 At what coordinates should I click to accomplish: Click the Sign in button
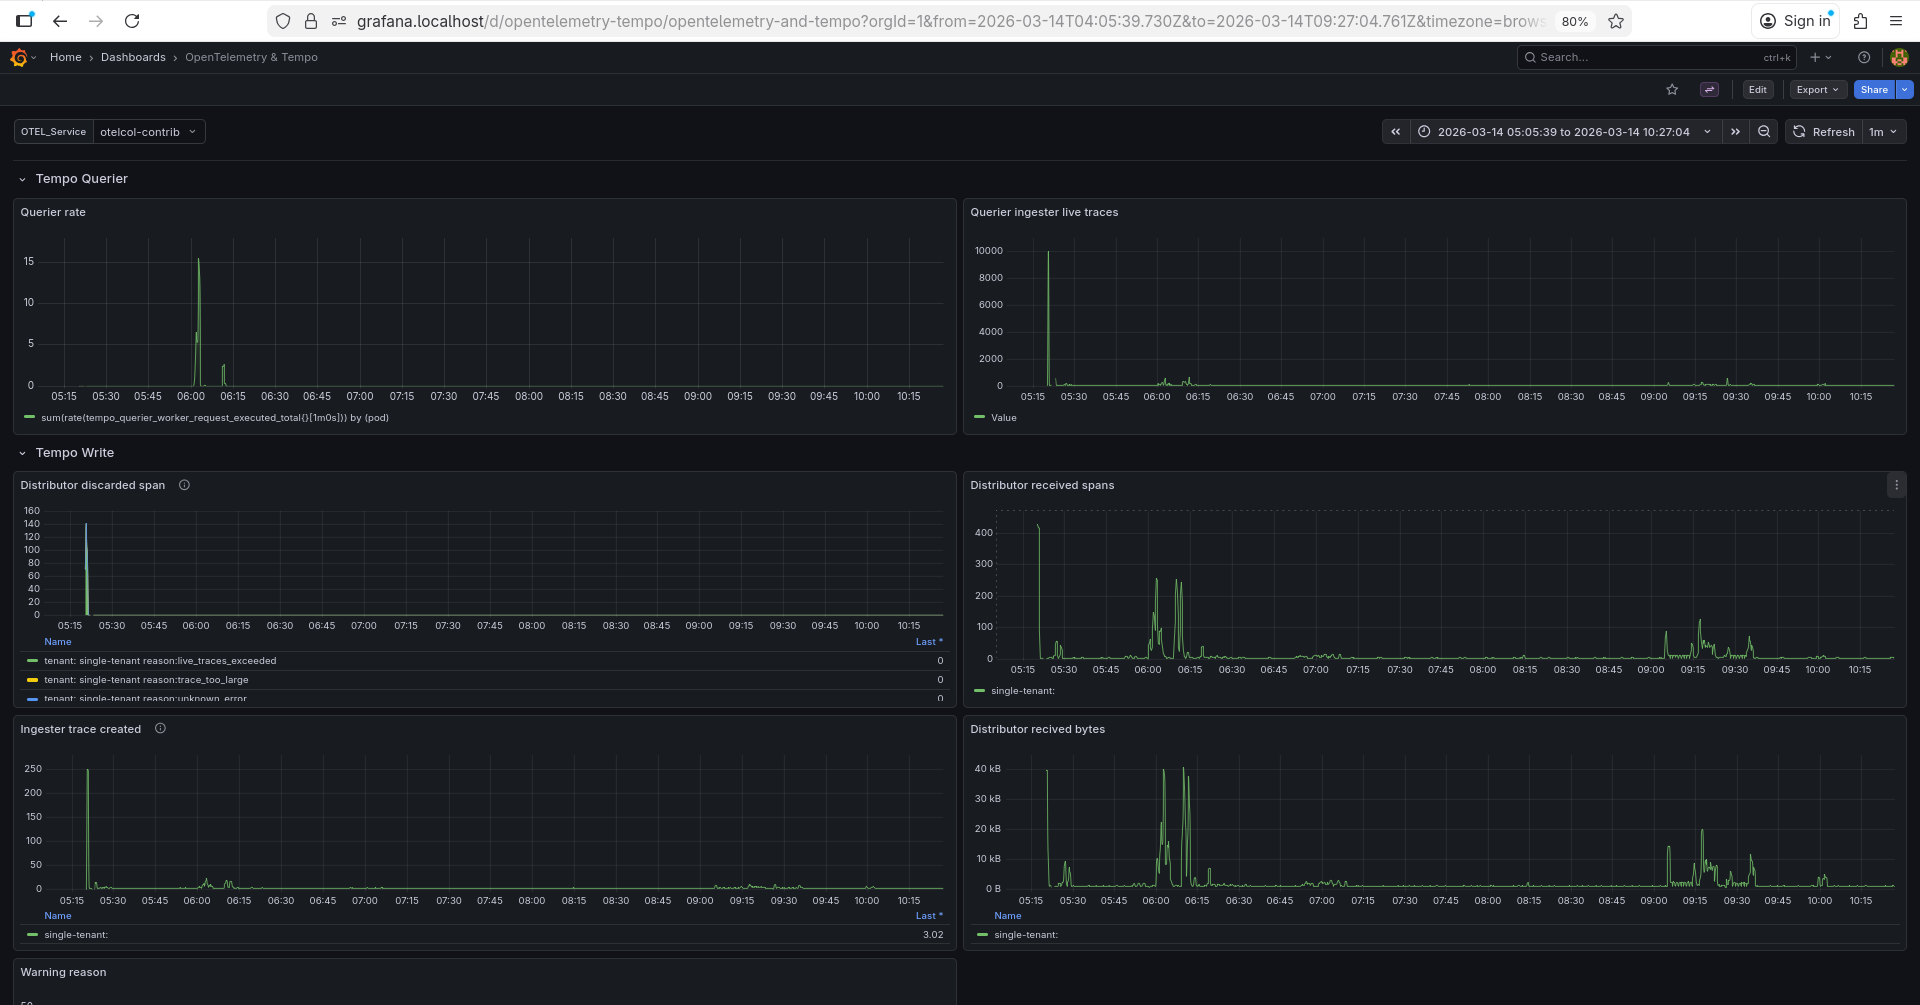(1796, 21)
